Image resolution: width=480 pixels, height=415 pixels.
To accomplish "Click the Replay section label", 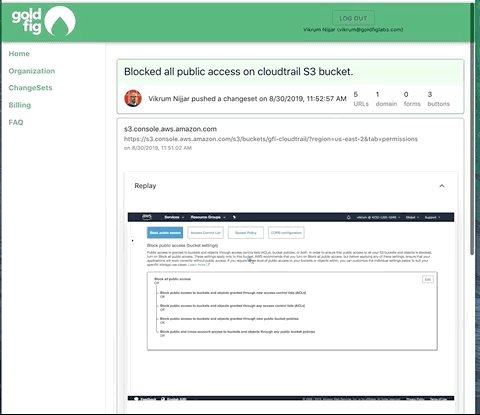I will click(145, 186).
